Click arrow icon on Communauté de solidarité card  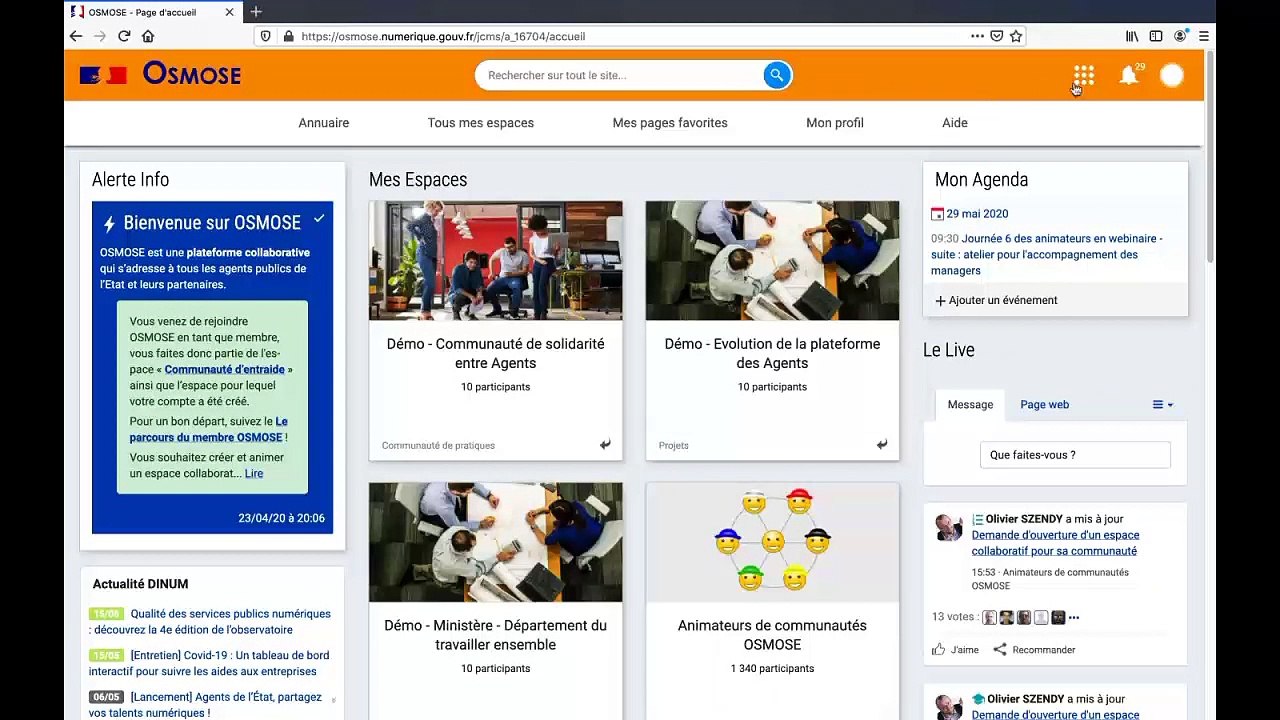coord(605,445)
